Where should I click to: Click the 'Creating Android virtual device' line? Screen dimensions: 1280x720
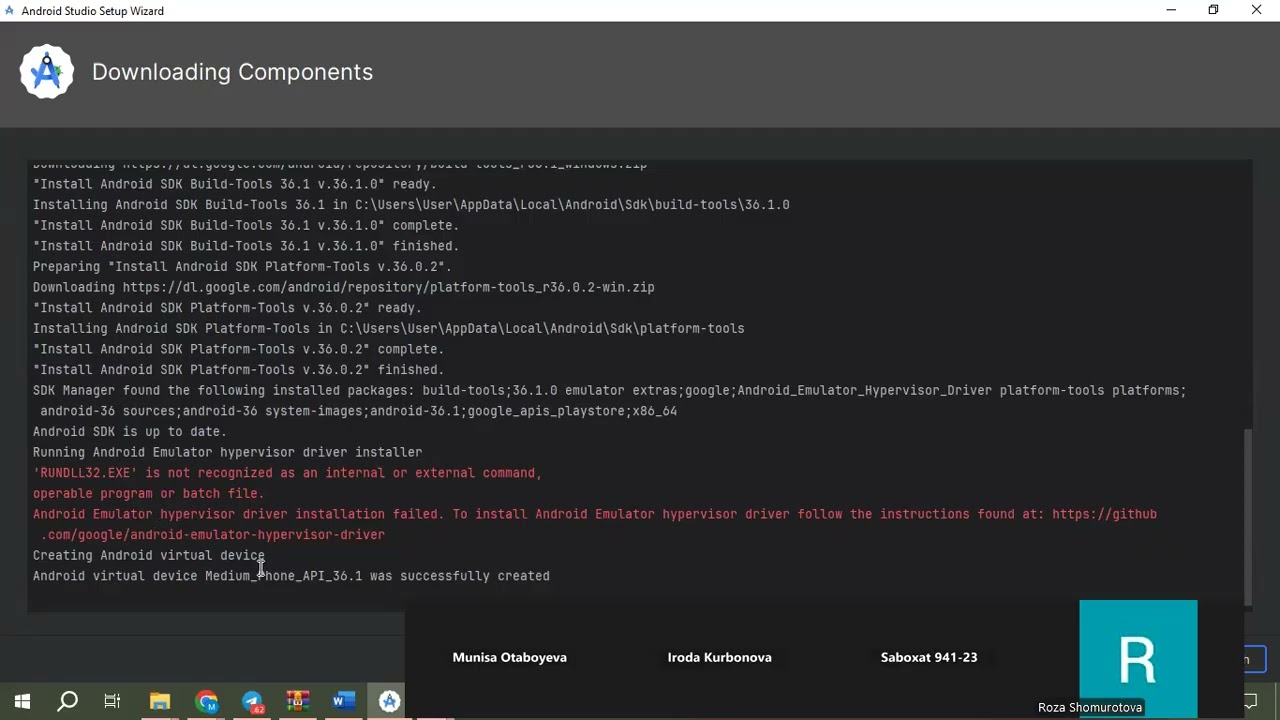pyautogui.click(x=148, y=556)
